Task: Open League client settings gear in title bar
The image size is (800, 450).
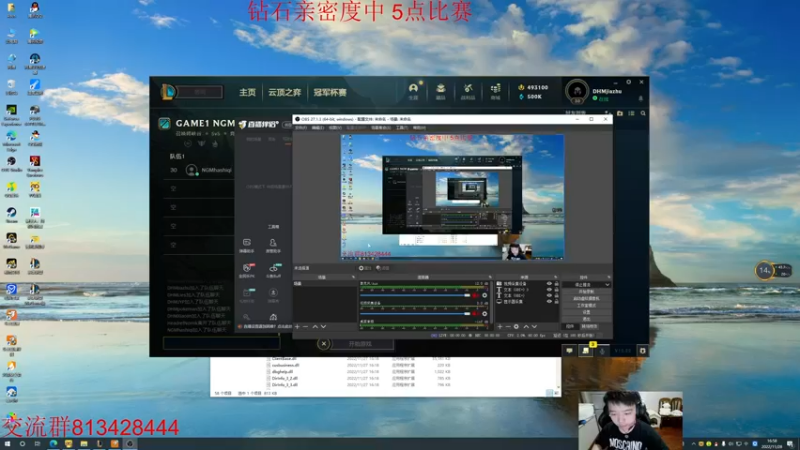Action: tap(629, 82)
